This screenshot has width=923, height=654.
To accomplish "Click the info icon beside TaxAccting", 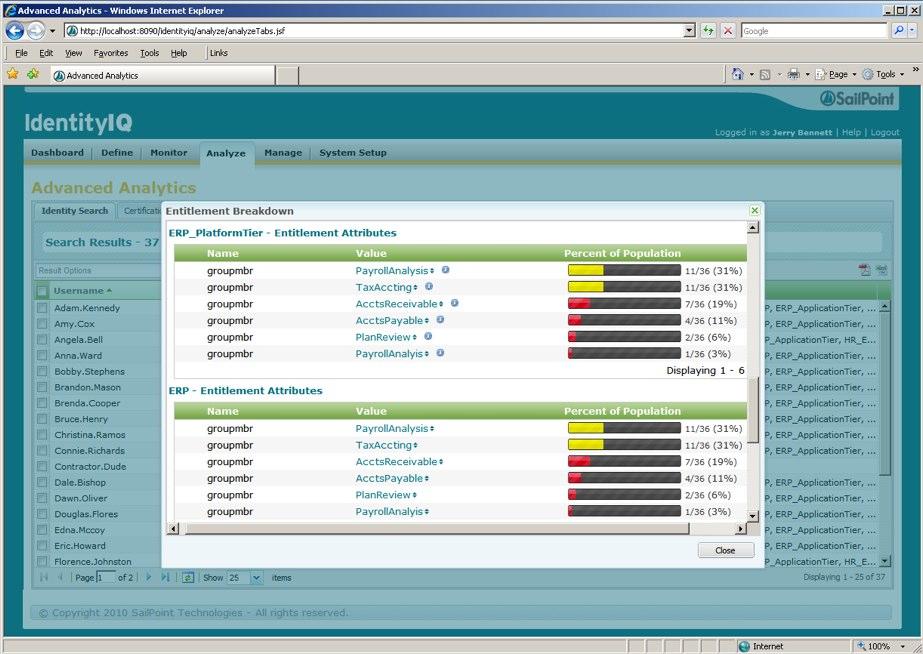I will (x=429, y=287).
